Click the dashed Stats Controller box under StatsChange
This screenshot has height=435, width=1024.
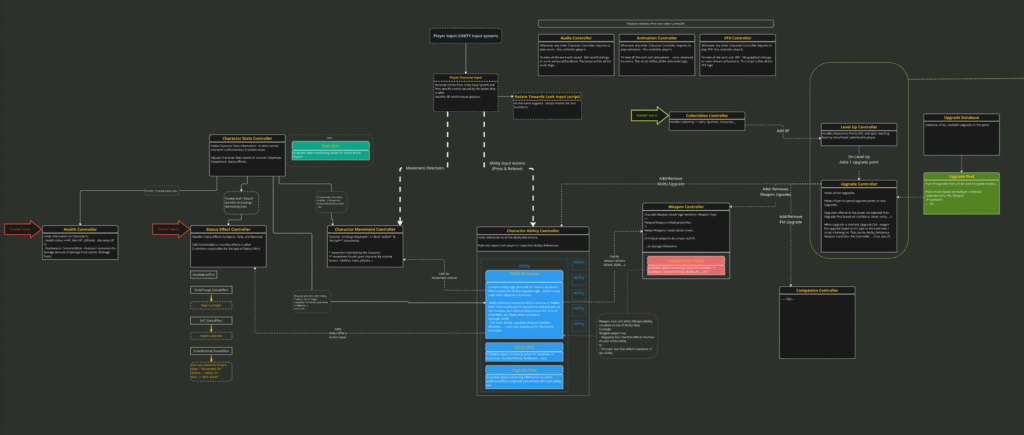tap(212, 305)
